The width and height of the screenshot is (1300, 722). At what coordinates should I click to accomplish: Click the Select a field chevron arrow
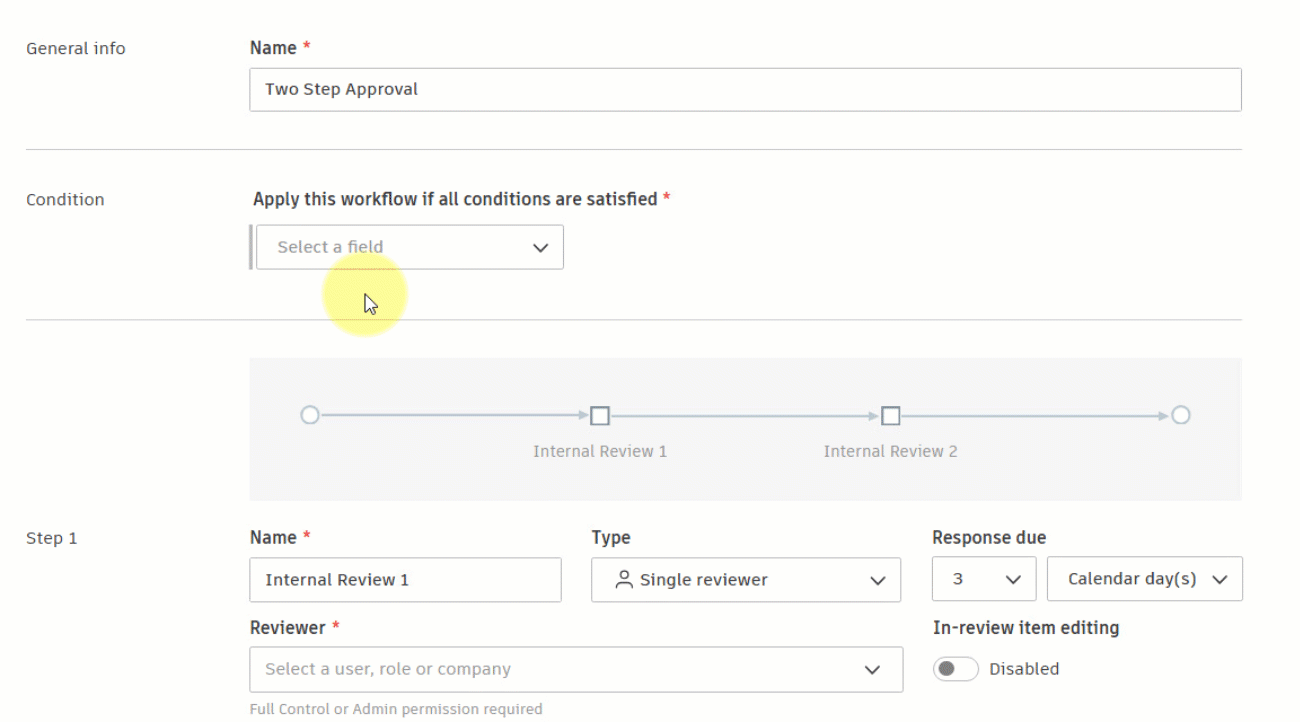click(541, 248)
